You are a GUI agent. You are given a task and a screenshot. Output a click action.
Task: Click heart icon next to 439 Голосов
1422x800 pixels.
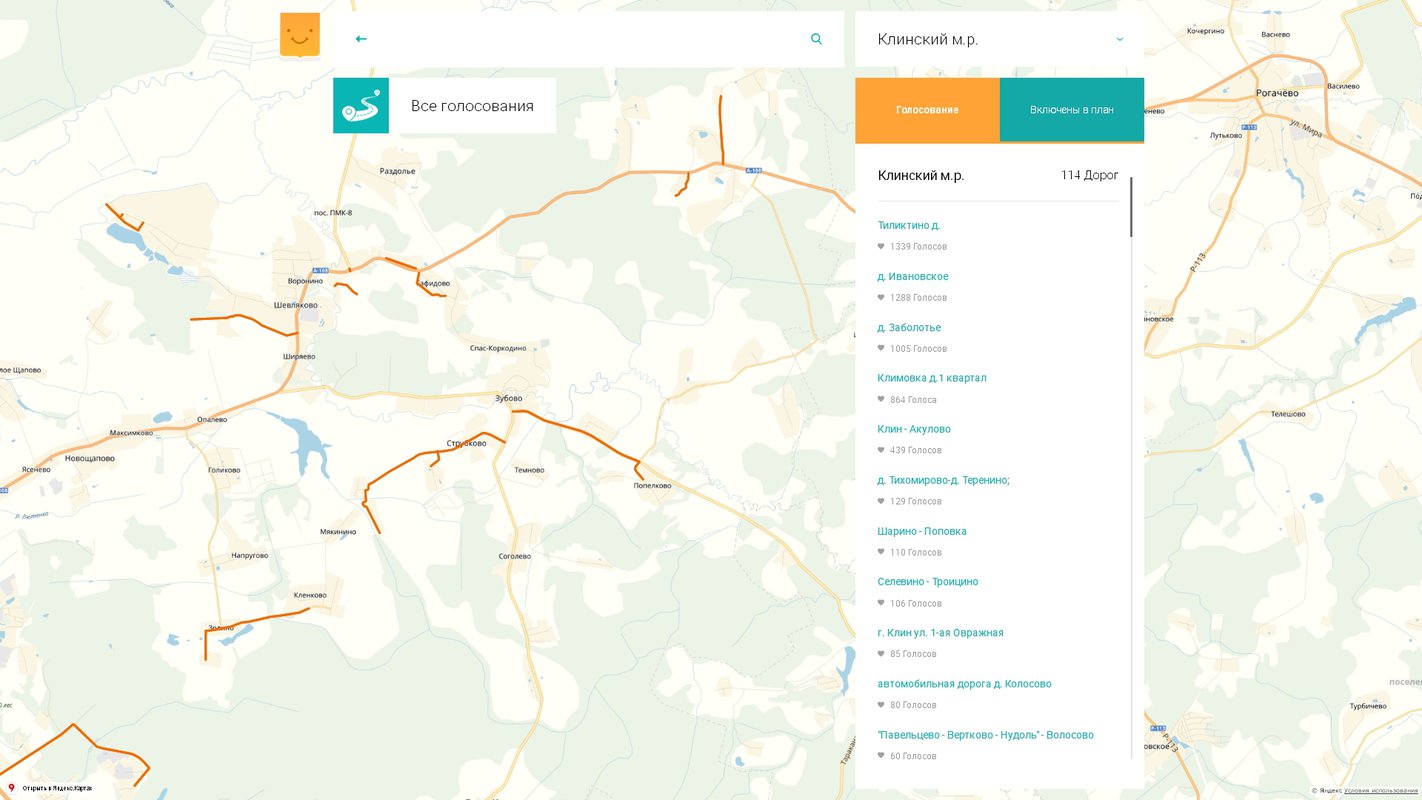[x=881, y=450]
